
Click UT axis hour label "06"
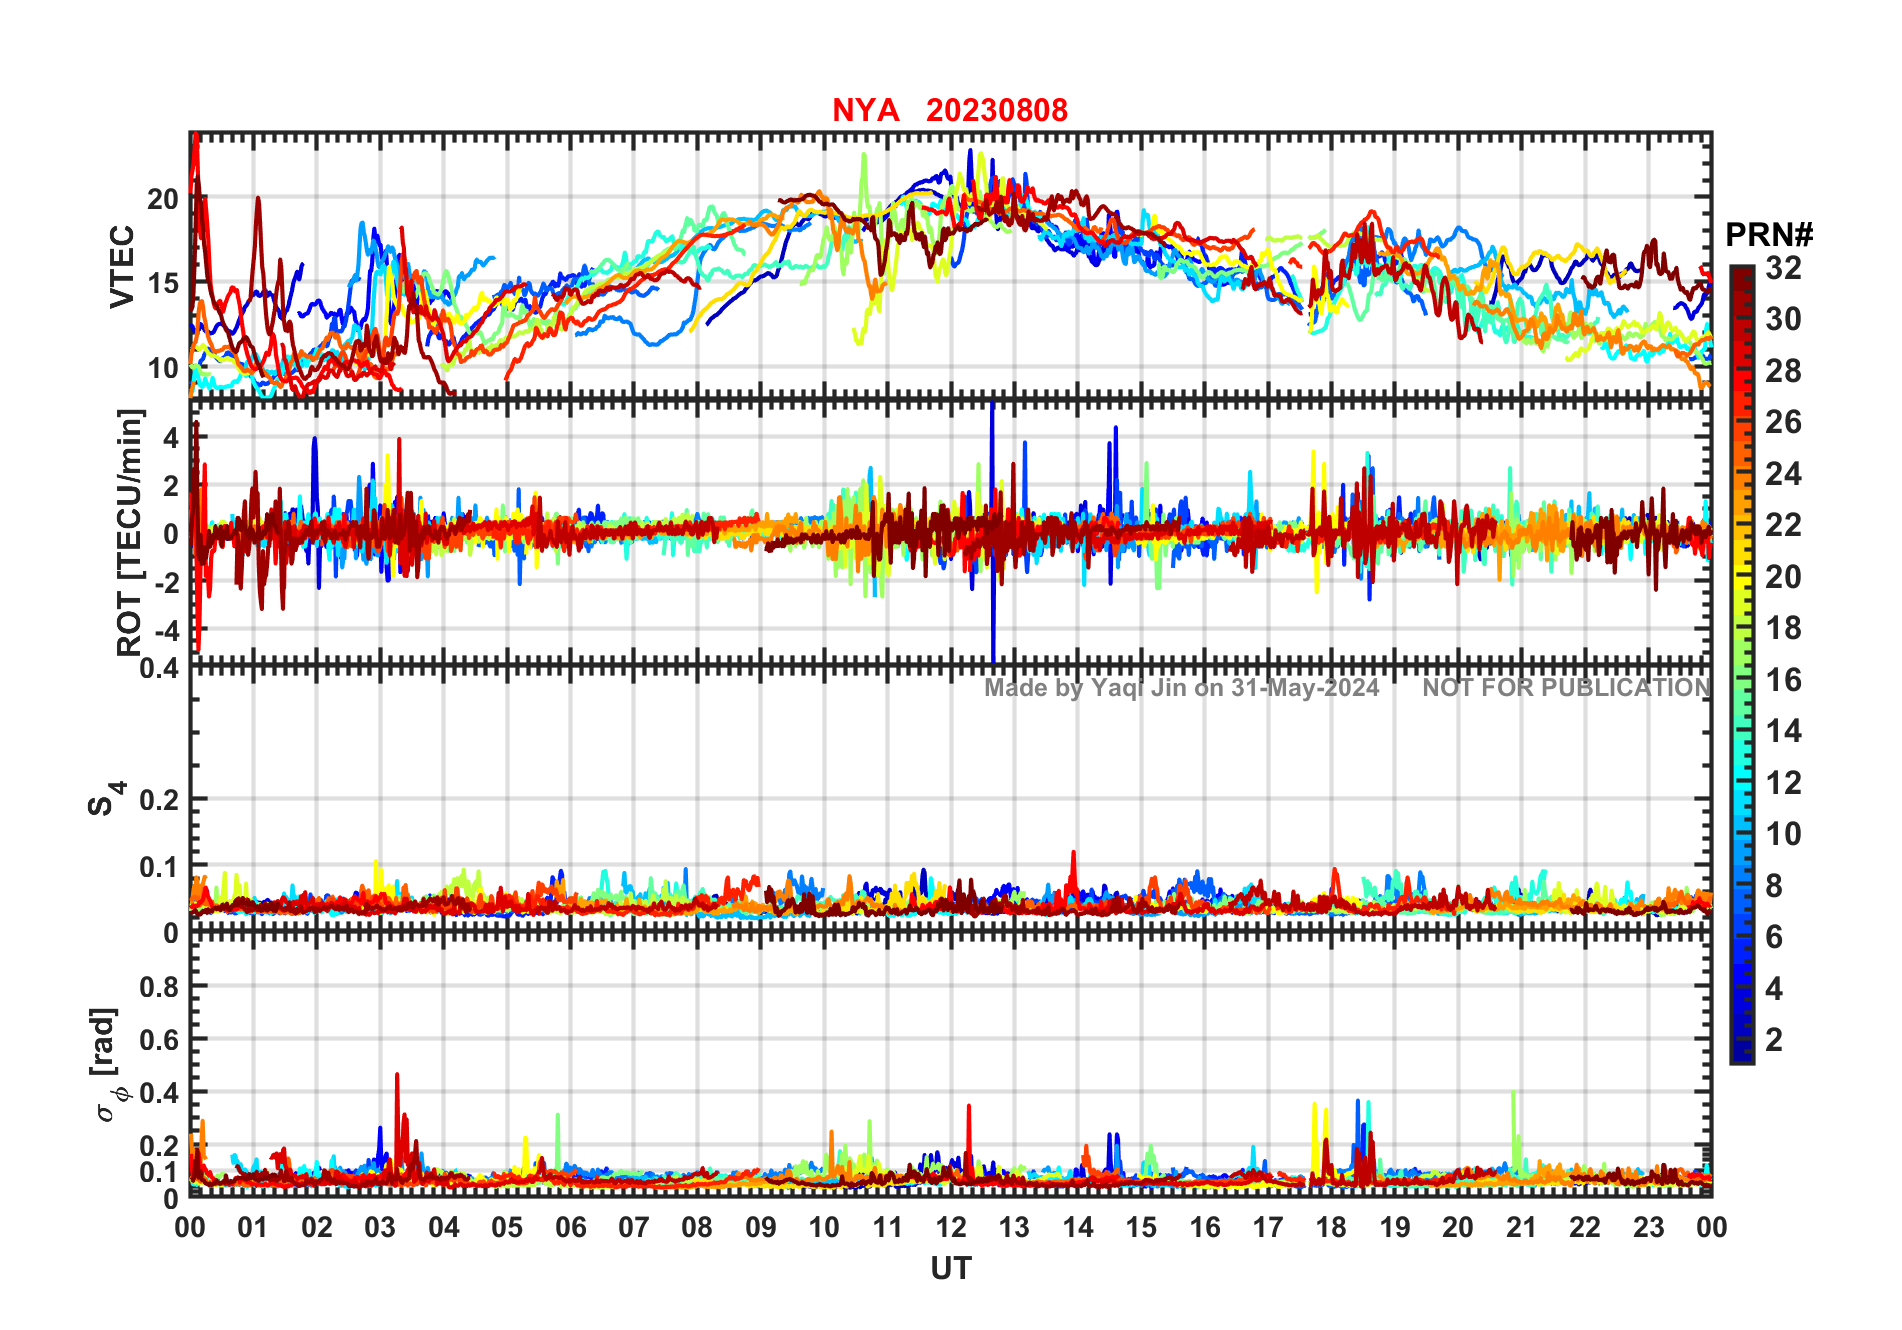pos(570,1227)
